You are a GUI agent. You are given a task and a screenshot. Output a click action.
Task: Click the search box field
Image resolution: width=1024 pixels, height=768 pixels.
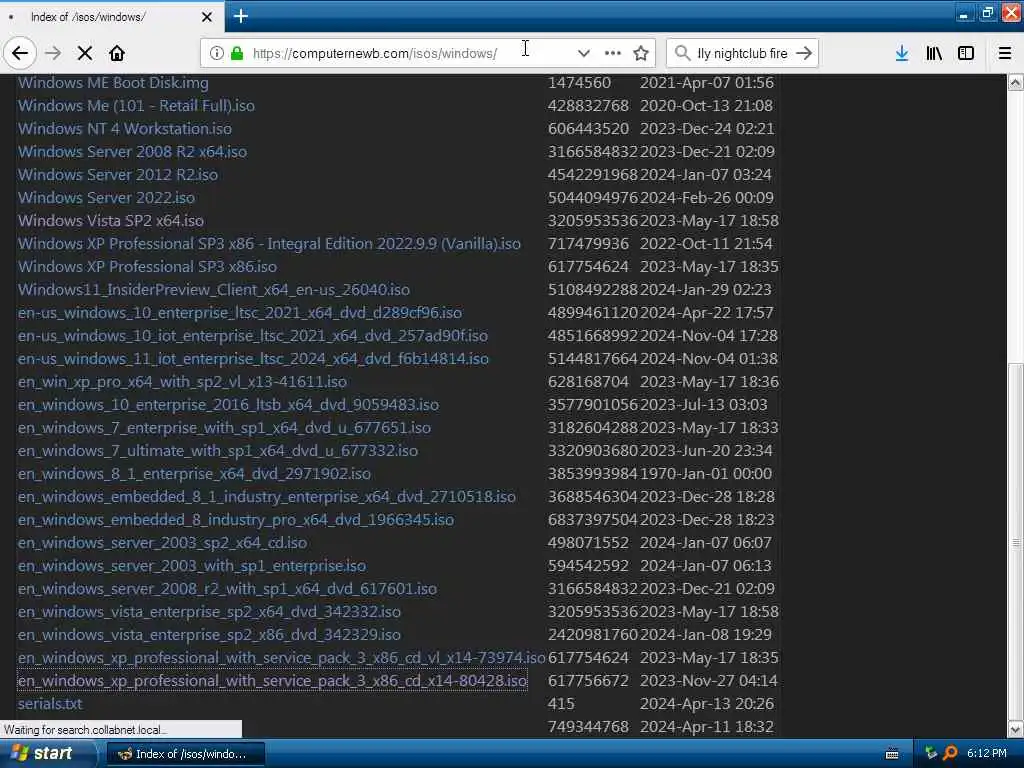tap(742, 53)
